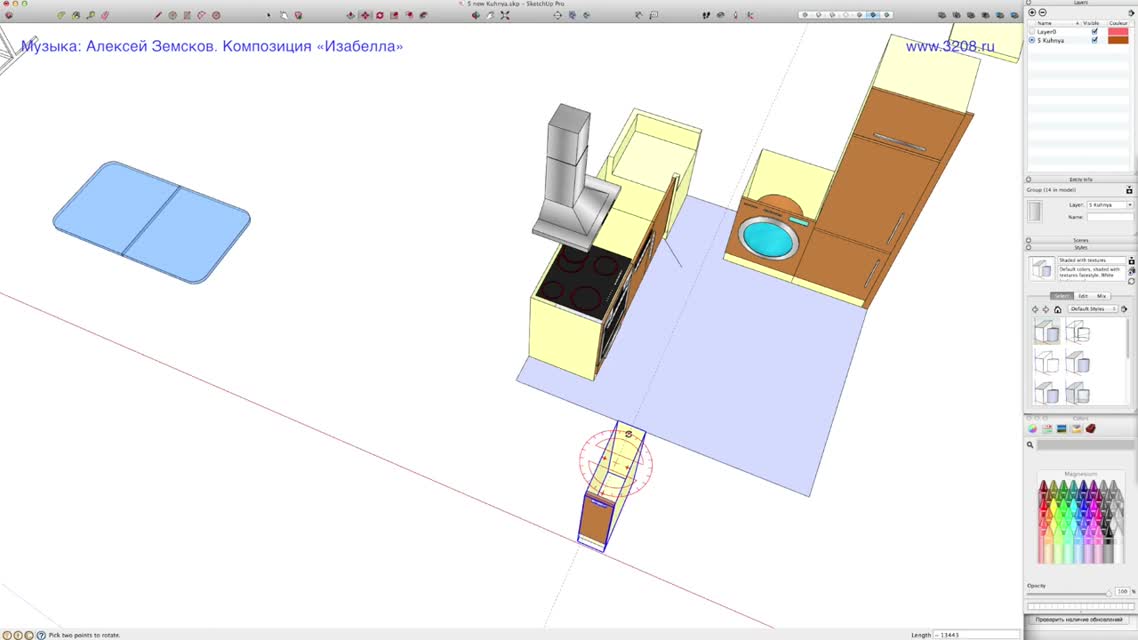The height and width of the screenshot is (640, 1138).
Task: Select the Arc drawing tool
Action: tap(201, 15)
